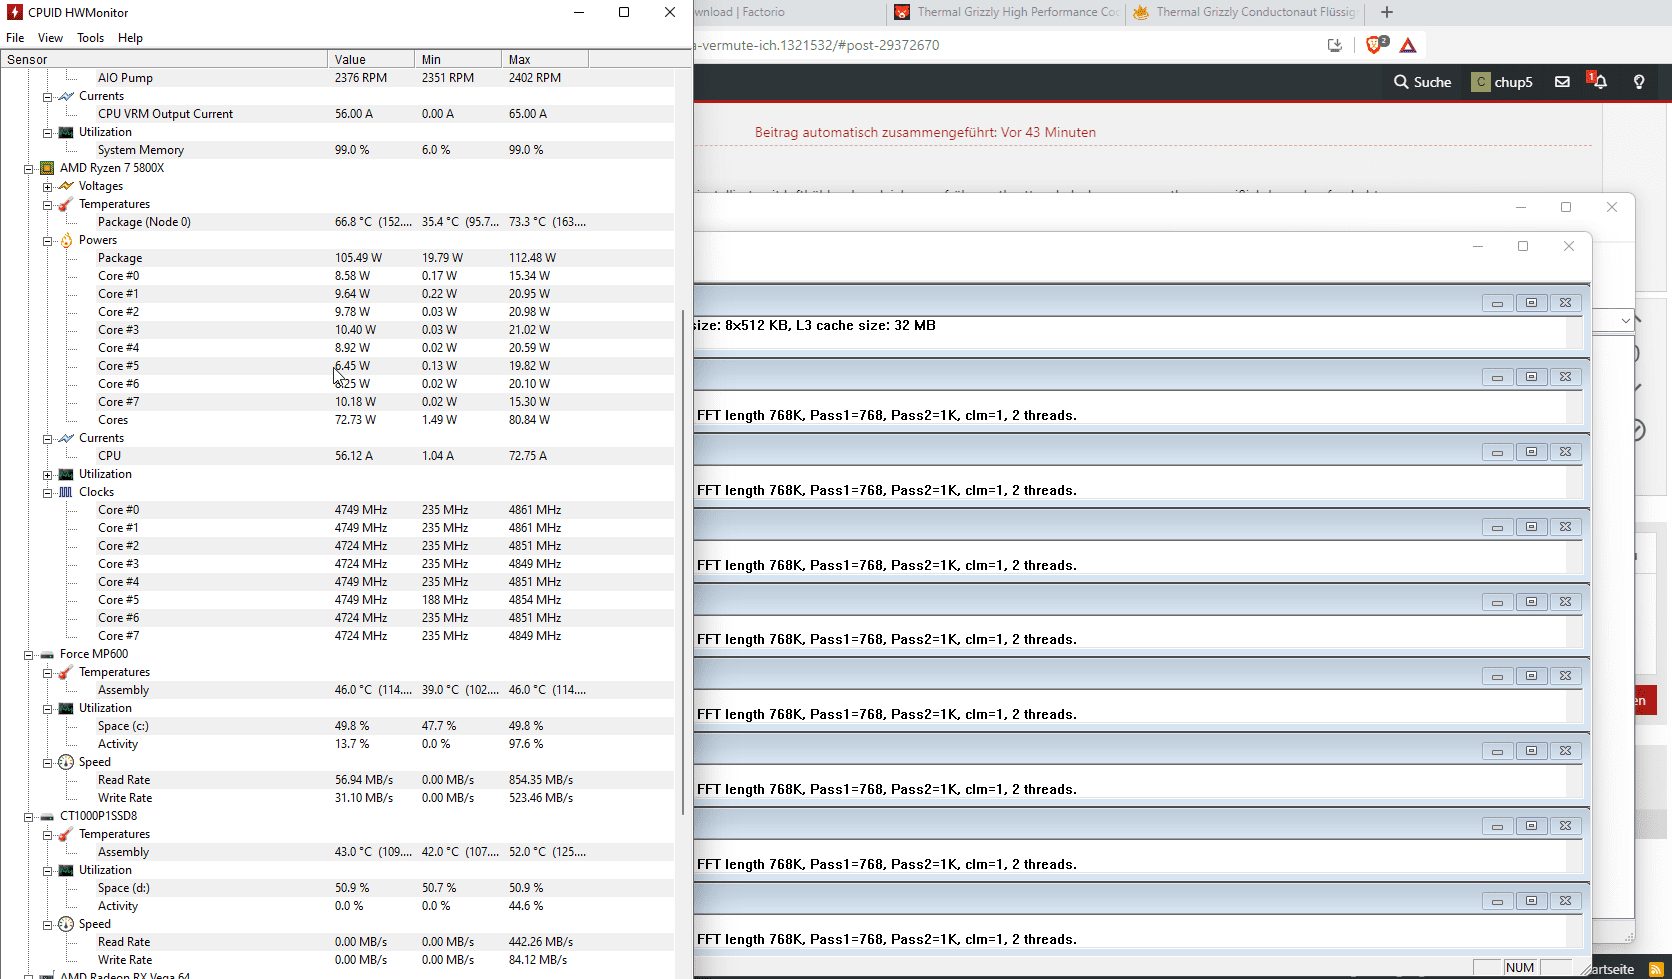Open the forum inbox envelope icon
This screenshot has height=979, width=1672.
click(x=1562, y=82)
